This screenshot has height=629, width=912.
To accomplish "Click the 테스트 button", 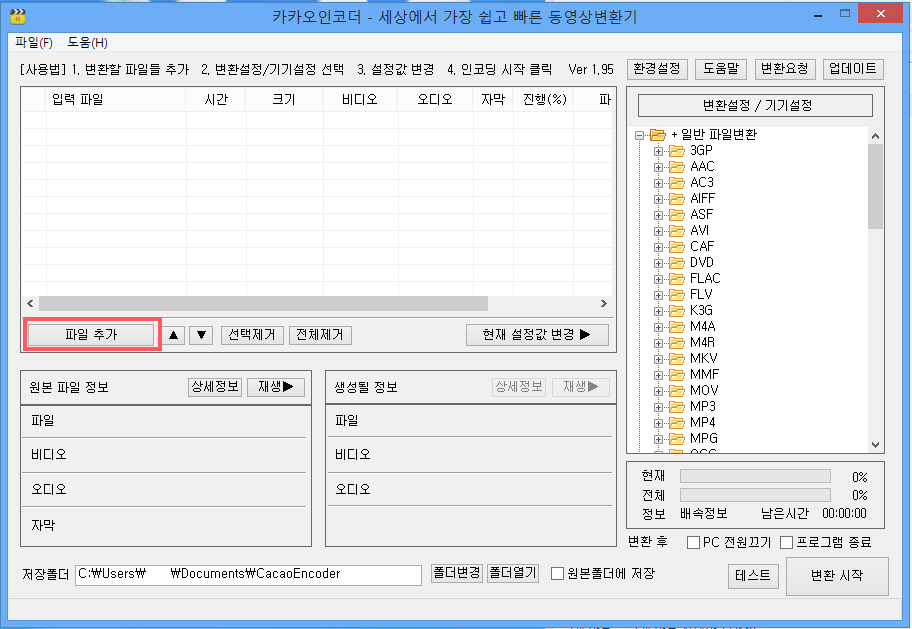I will [753, 576].
